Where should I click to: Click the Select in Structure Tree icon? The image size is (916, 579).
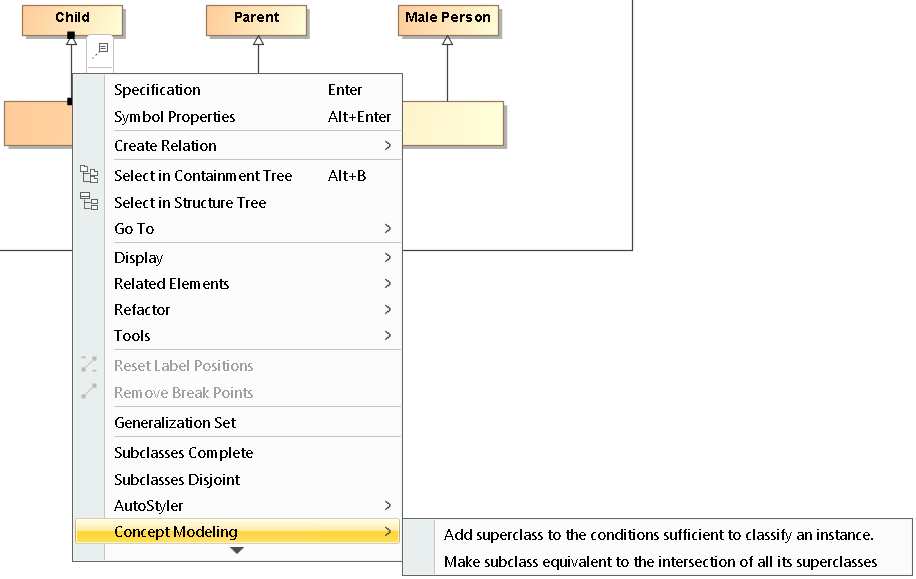click(x=89, y=202)
